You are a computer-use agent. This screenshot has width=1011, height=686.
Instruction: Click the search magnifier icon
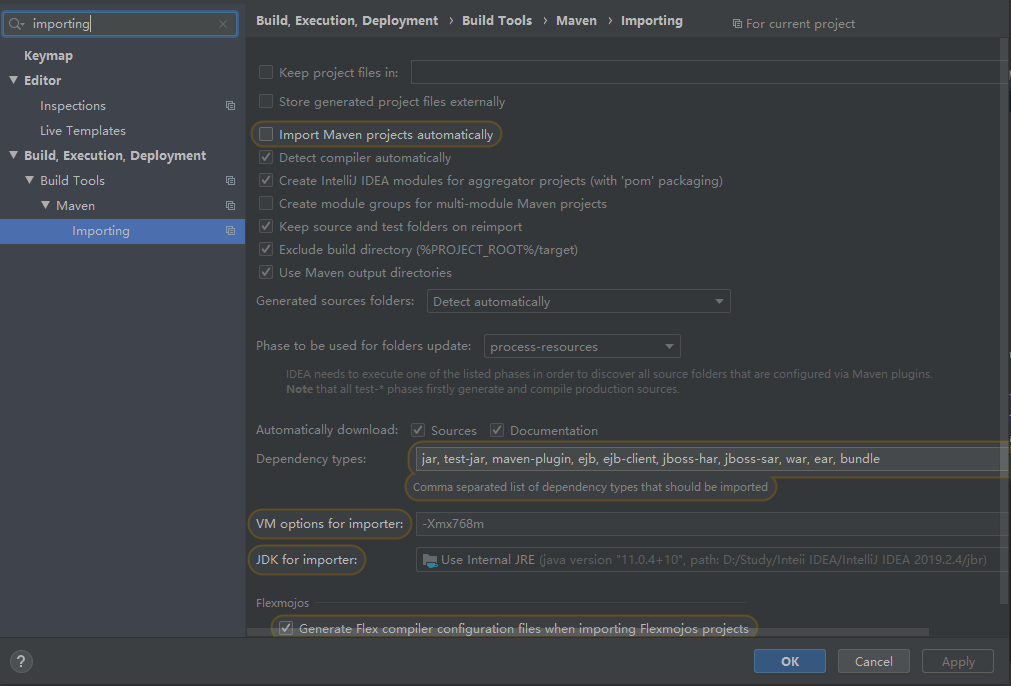pyautogui.click(x=18, y=24)
